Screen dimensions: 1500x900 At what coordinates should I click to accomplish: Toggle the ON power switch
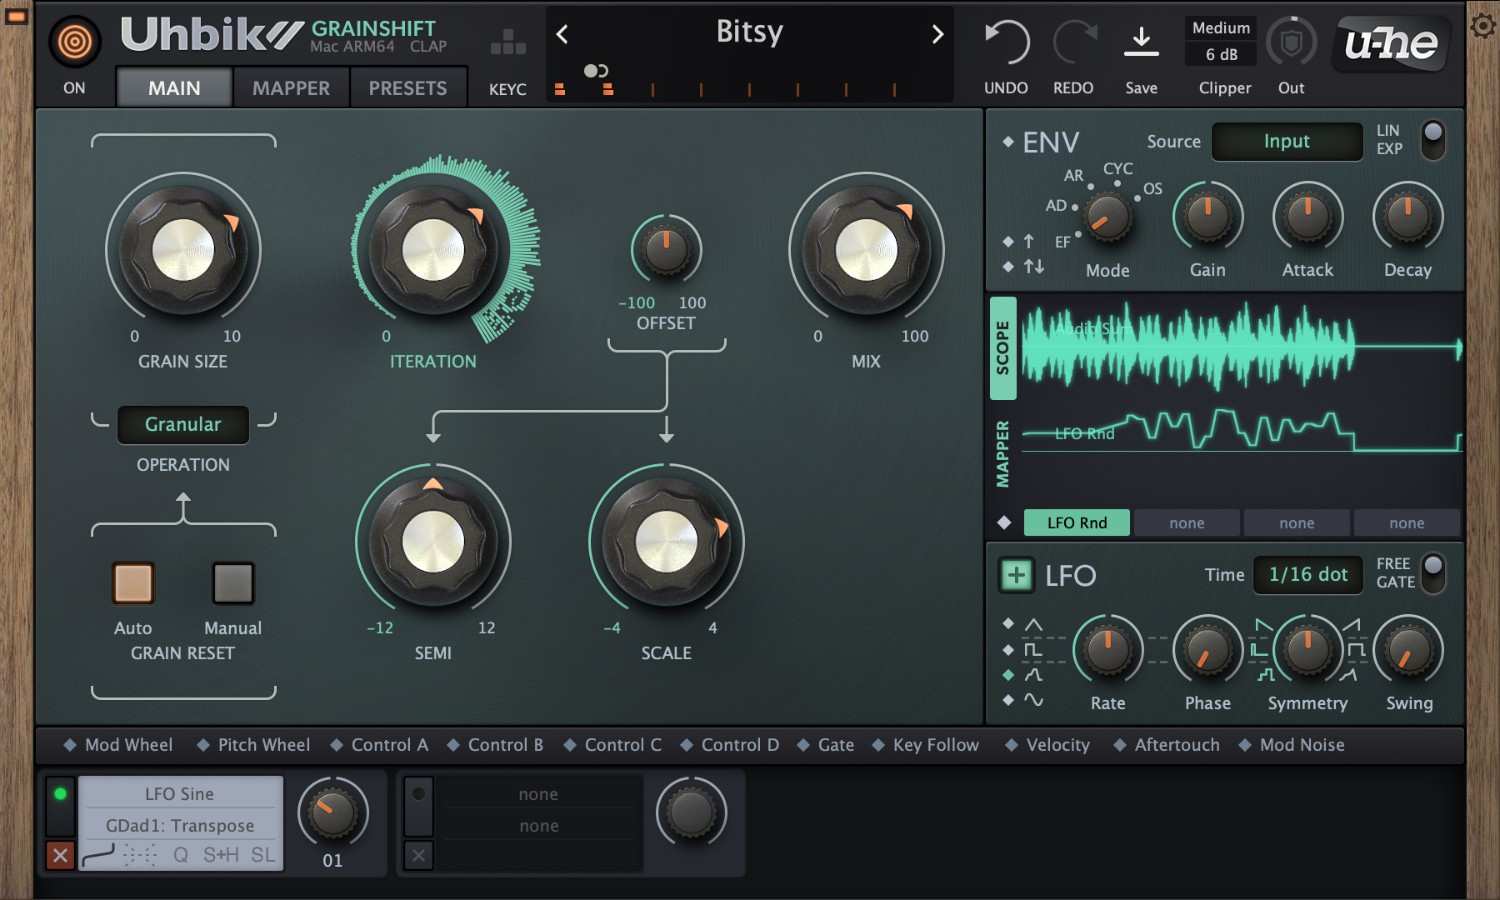click(x=74, y=88)
